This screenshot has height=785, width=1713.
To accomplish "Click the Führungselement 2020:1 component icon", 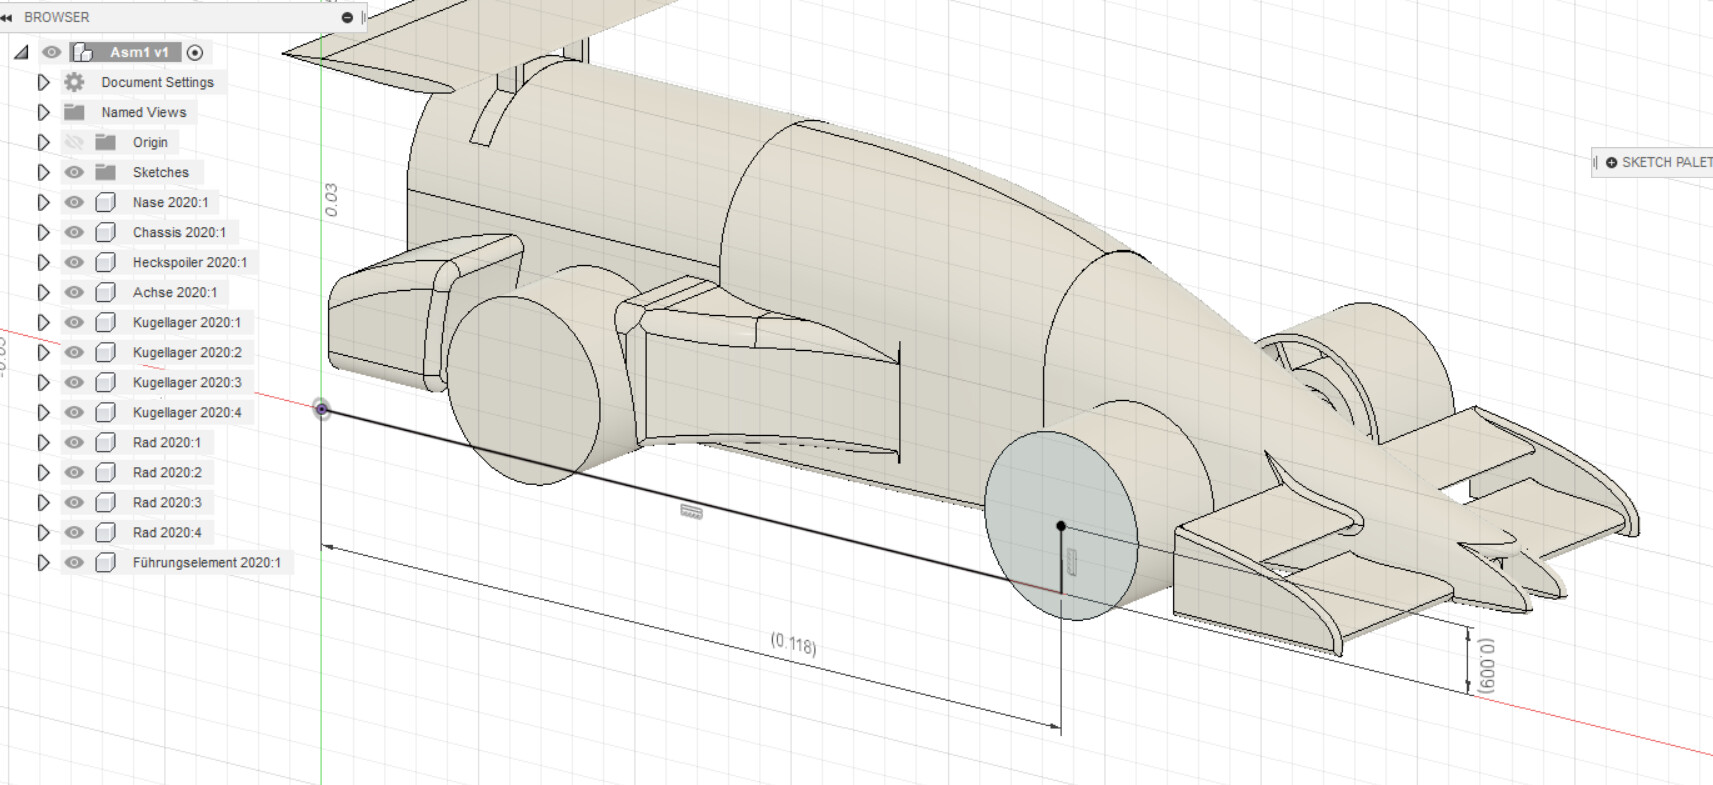I will pos(106,562).
